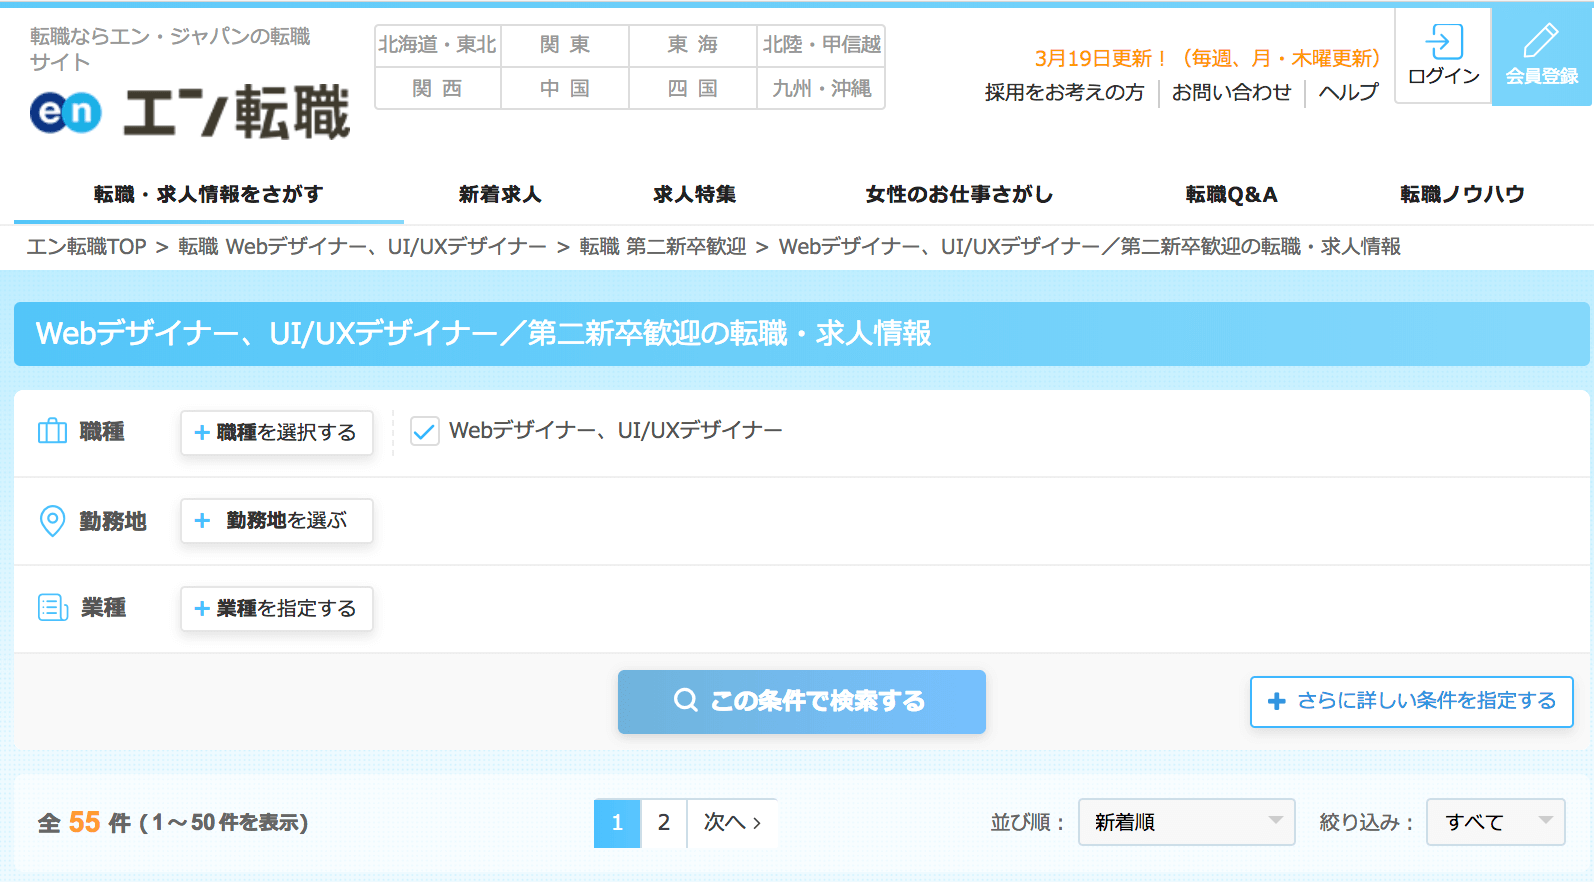This screenshot has width=1594, height=882.
Task: Click the 全 55 件 result count text
Action: click(173, 822)
